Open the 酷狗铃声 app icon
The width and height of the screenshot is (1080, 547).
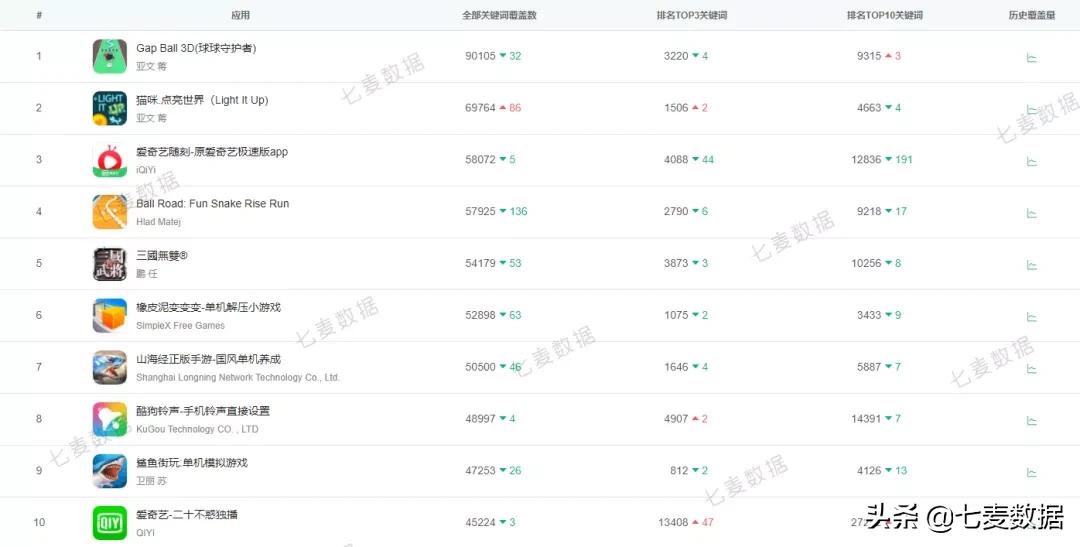[110, 420]
